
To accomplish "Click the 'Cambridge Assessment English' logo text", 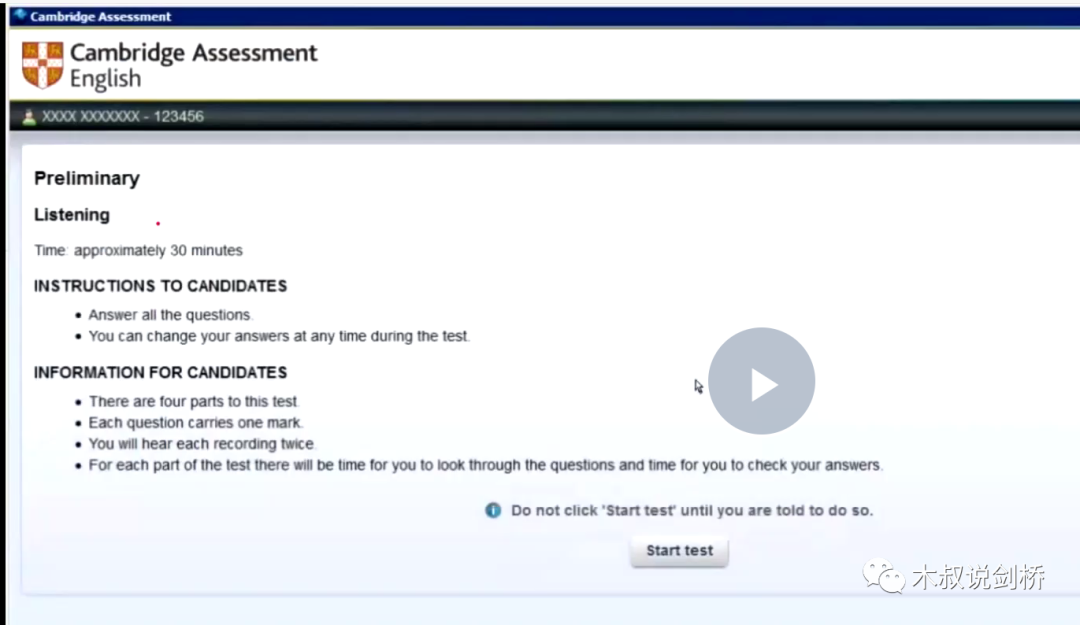I will 194,65.
